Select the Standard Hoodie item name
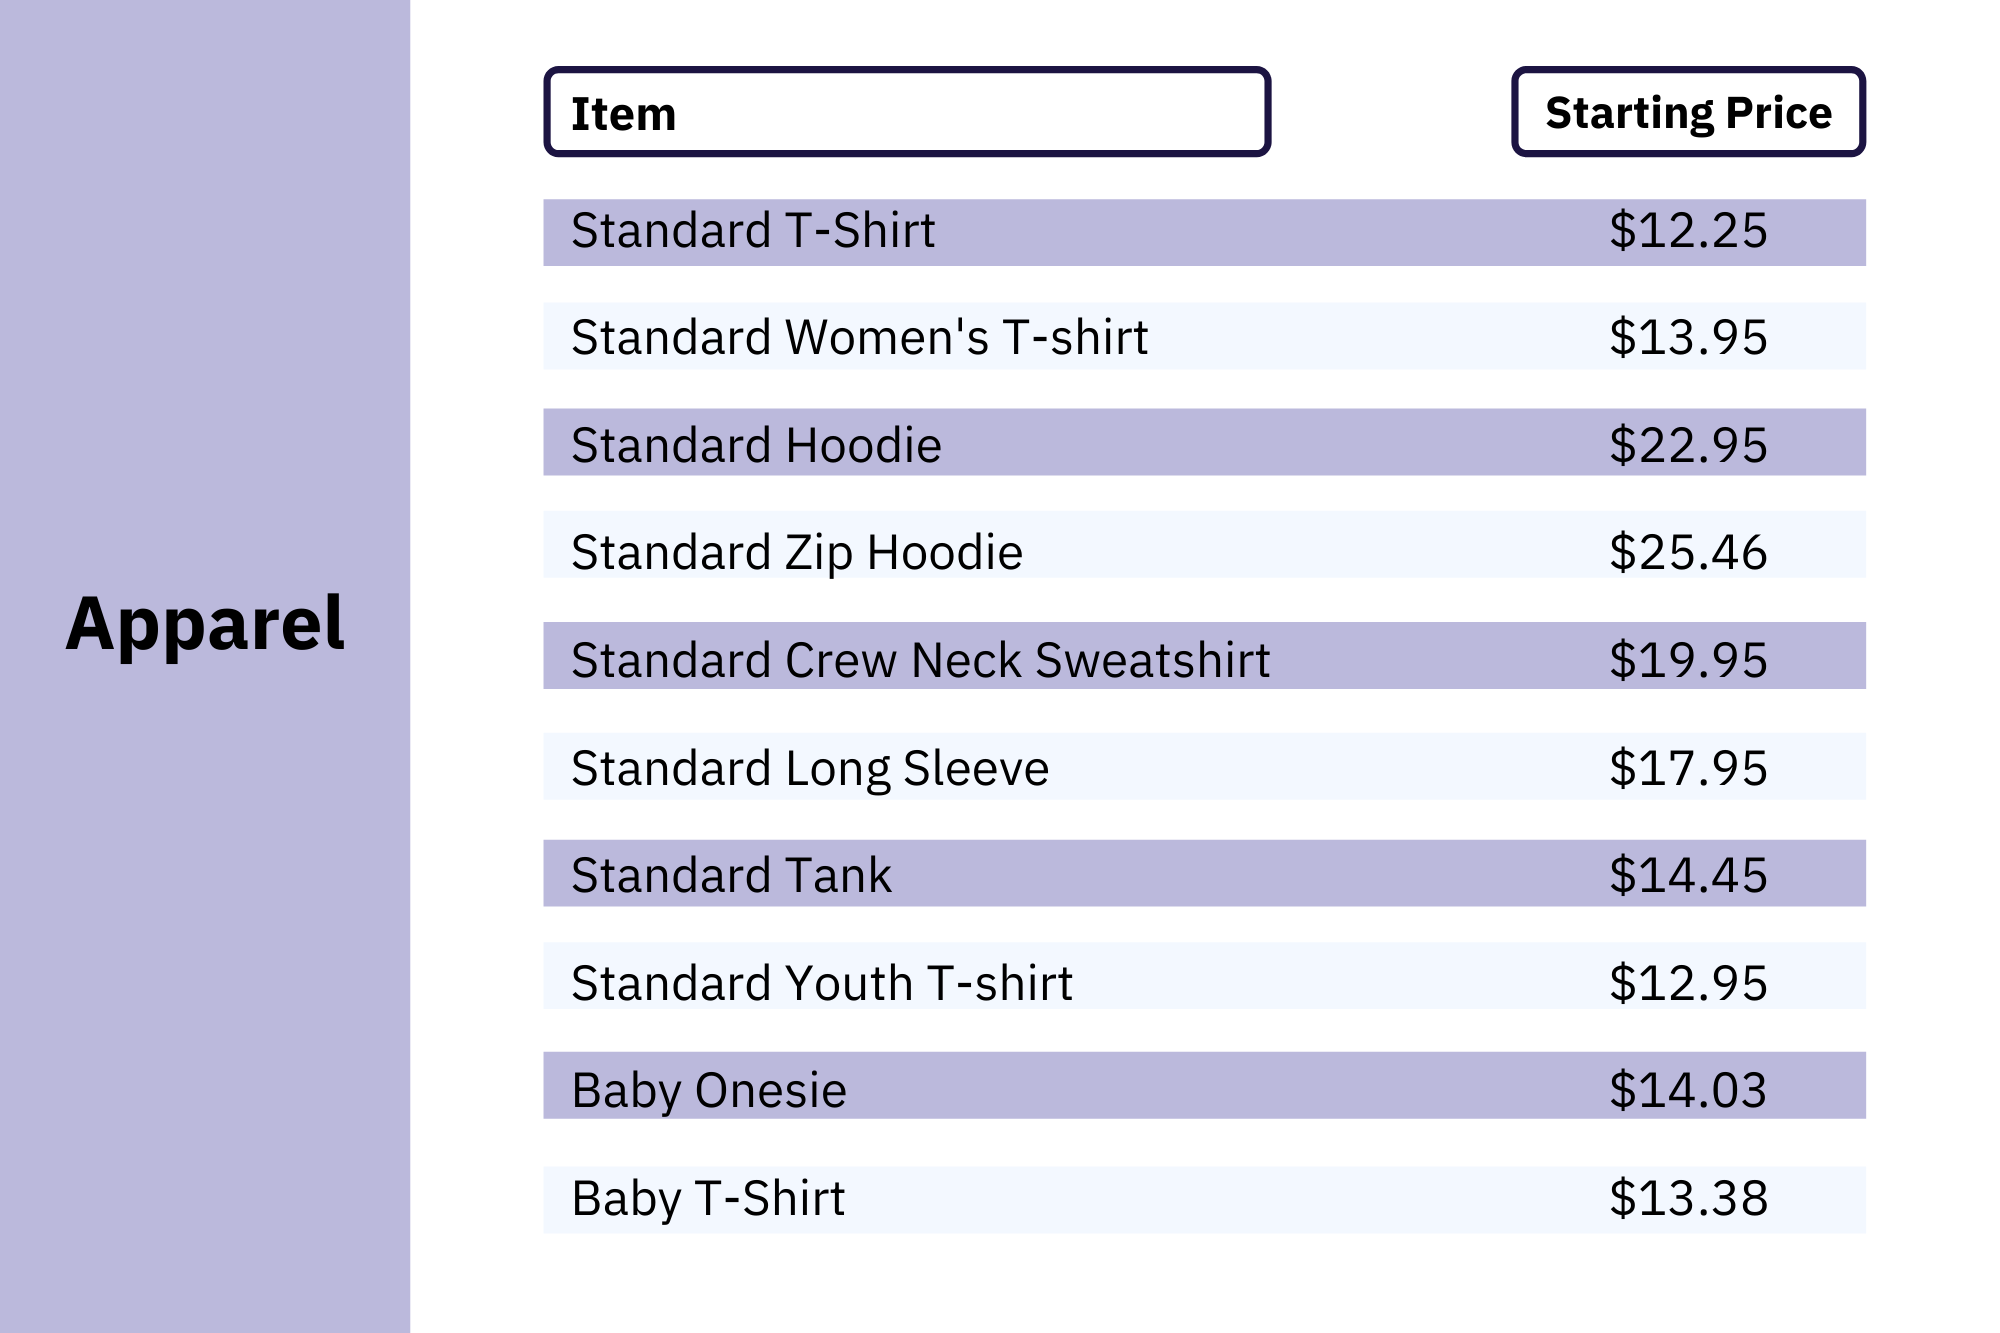 click(756, 446)
